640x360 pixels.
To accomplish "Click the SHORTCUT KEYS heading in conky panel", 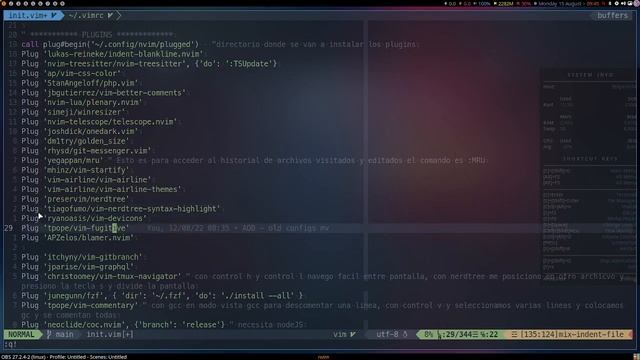I will [590, 158].
